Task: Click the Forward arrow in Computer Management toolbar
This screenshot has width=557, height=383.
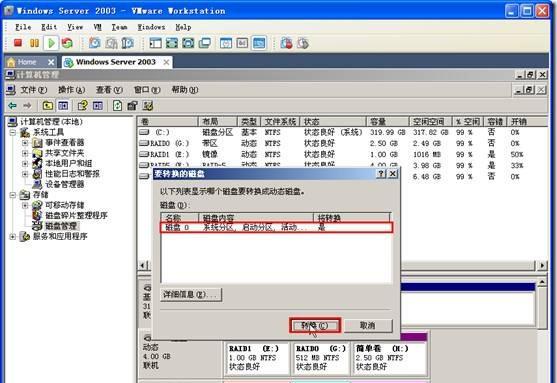Action: (x=27, y=106)
